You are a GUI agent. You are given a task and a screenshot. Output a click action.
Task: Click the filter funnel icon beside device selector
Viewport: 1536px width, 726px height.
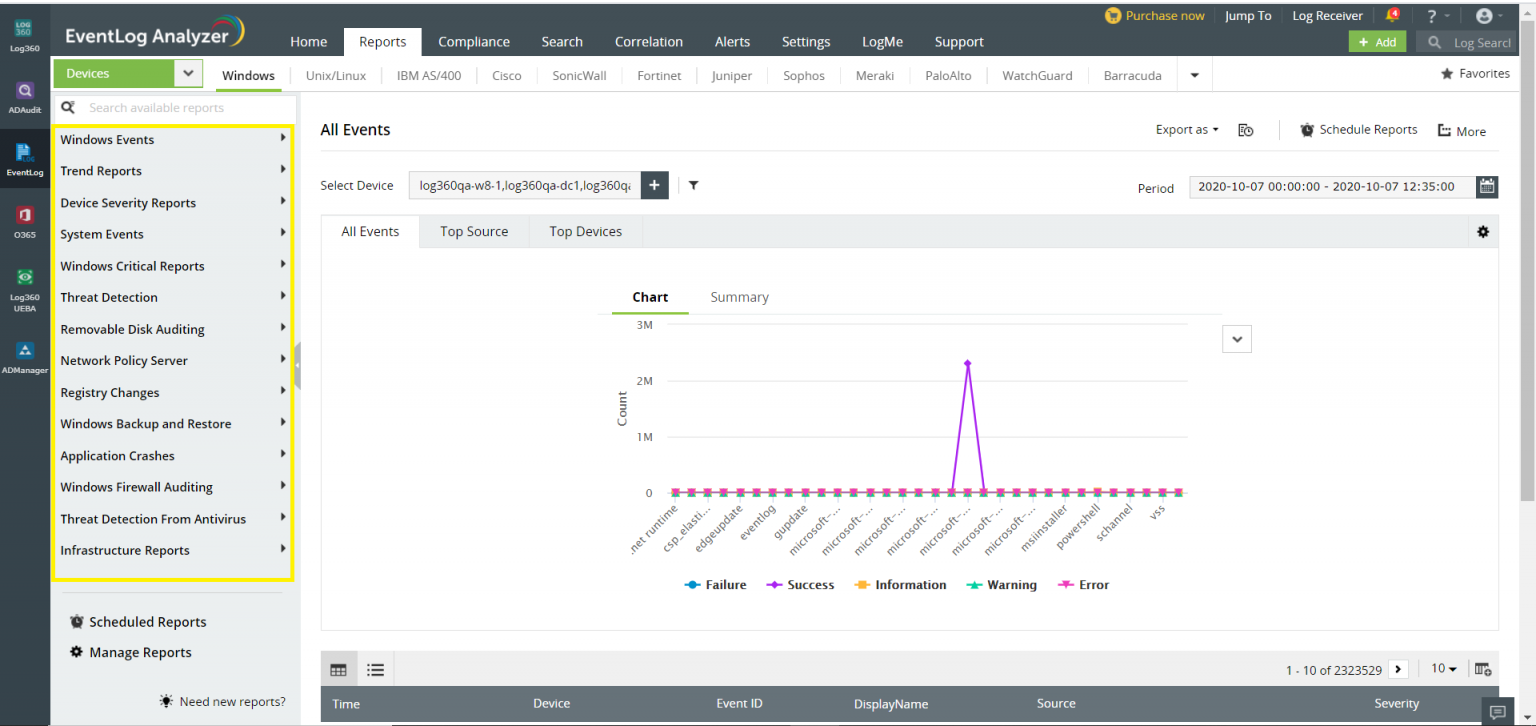[x=693, y=185]
